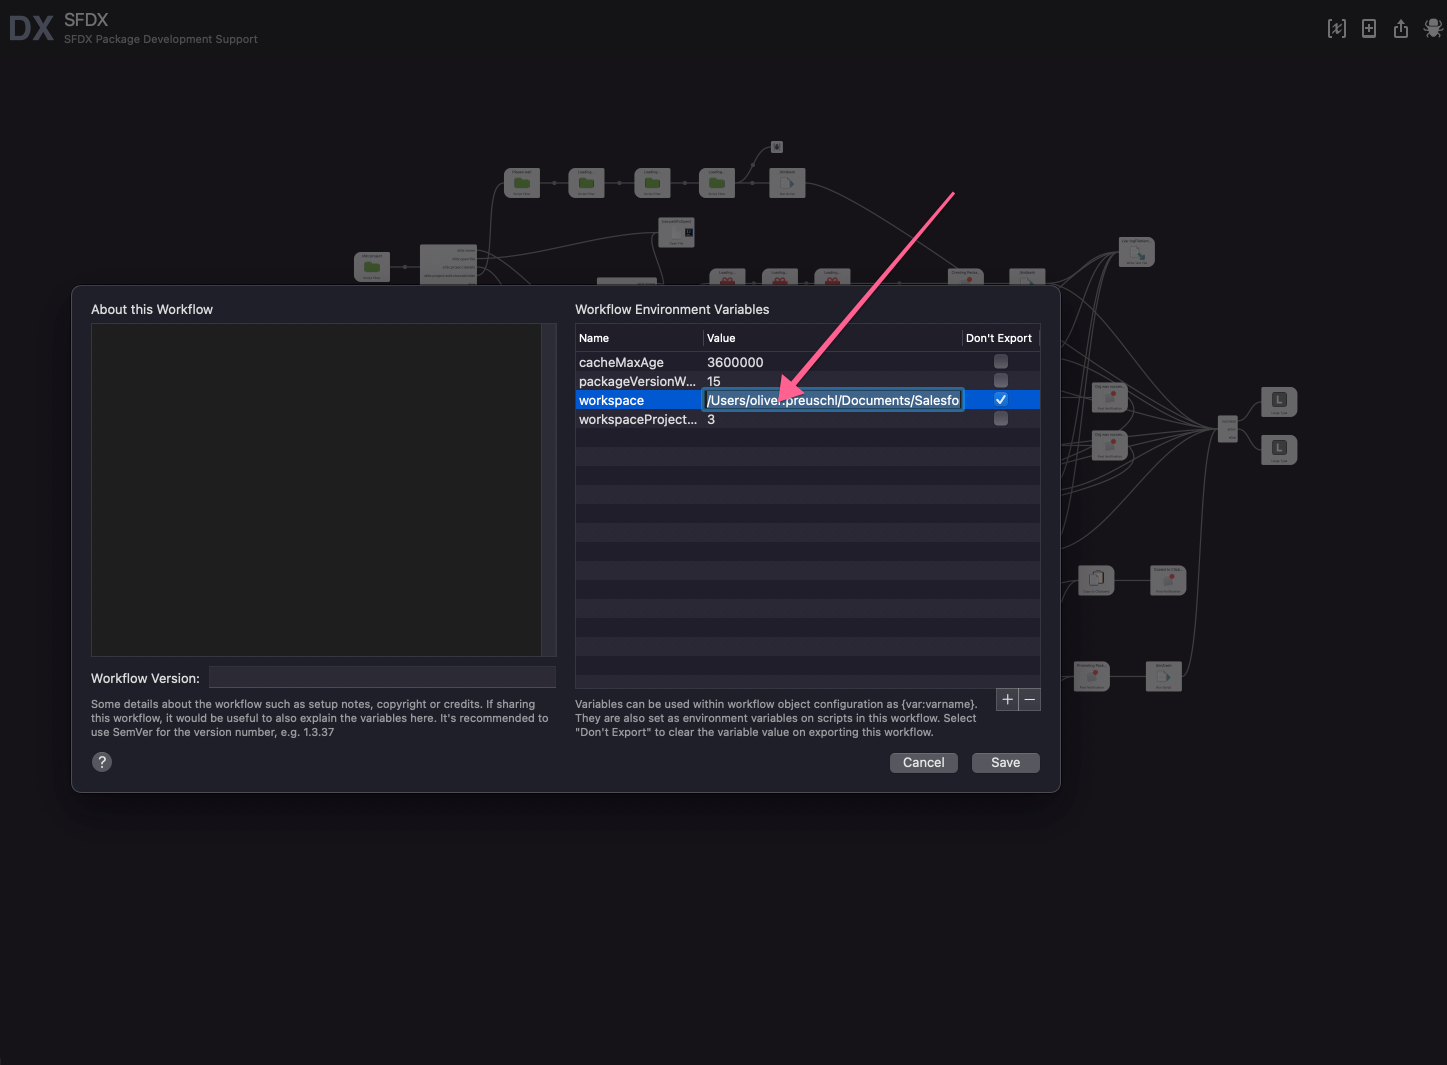Image resolution: width=1447 pixels, height=1065 pixels.
Task: Remove selected variable with minus button
Action: 1030,700
